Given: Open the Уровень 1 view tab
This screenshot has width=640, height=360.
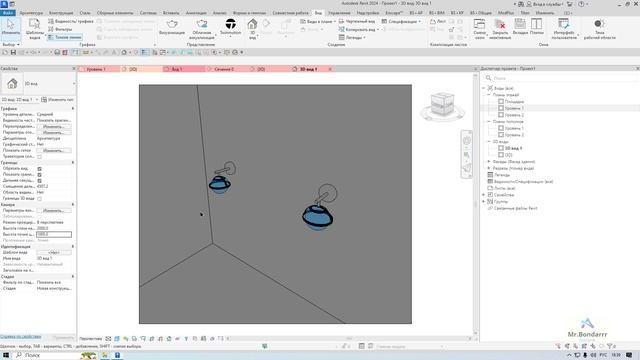Looking at the screenshot, I should coord(96,69).
